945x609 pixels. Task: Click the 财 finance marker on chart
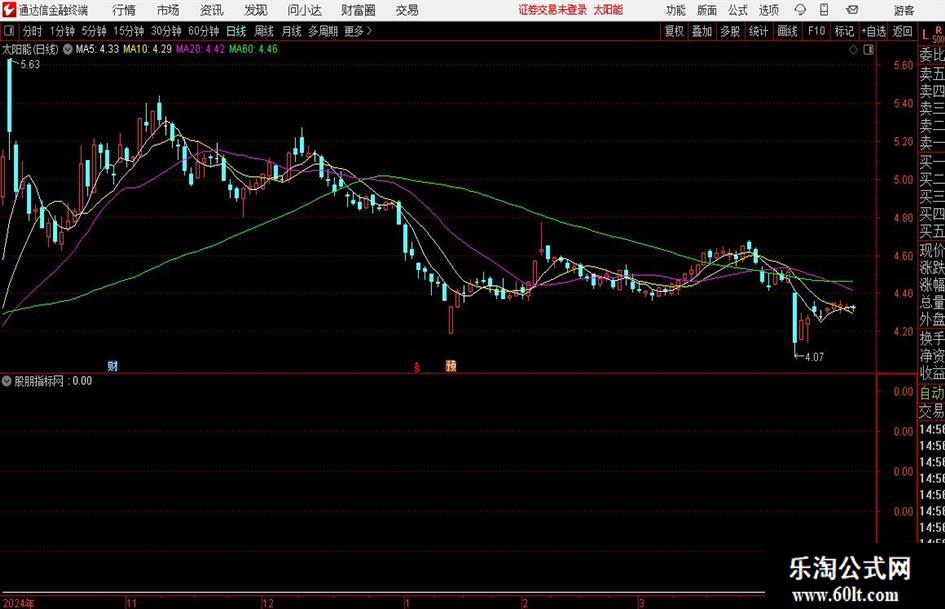pos(113,365)
